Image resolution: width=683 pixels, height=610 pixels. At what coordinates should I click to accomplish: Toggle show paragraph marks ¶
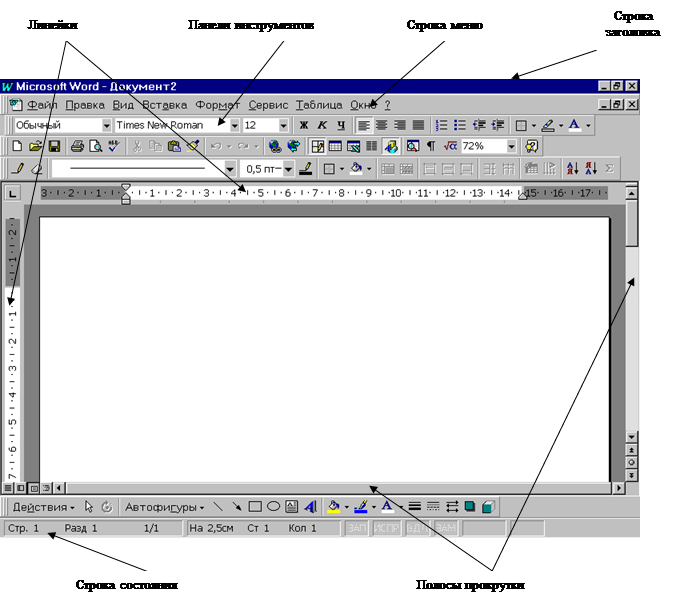point(431,146)
